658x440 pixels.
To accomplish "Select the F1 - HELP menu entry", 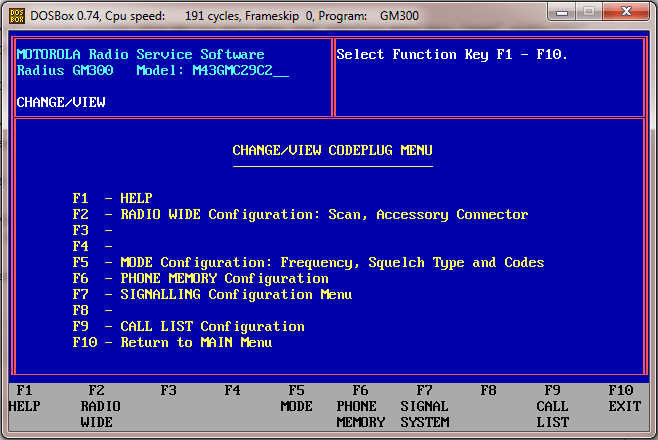I will [x=112, y=198].
